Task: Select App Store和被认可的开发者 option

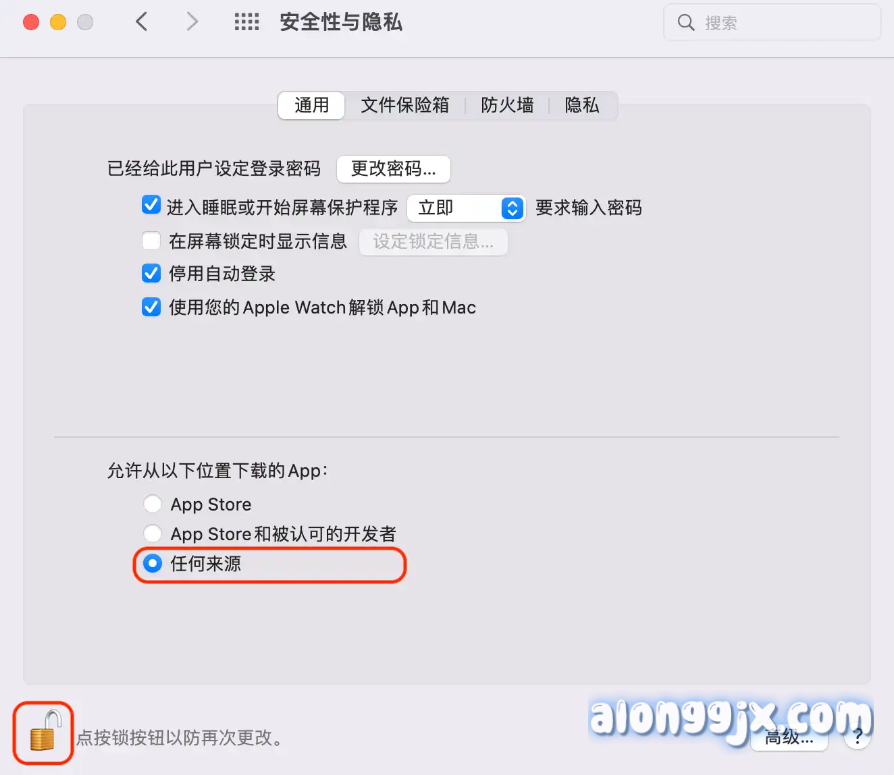Action: coord(152,533)
